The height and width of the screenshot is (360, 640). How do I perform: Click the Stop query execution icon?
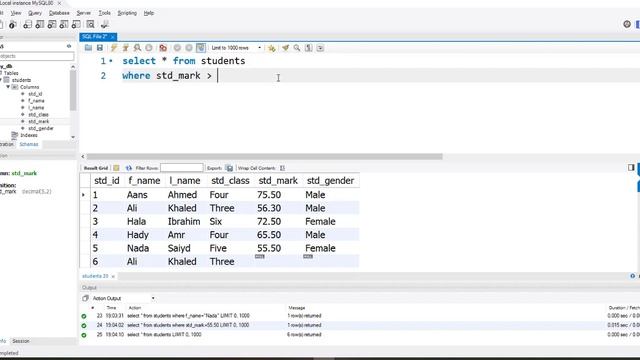click(149, 48)
